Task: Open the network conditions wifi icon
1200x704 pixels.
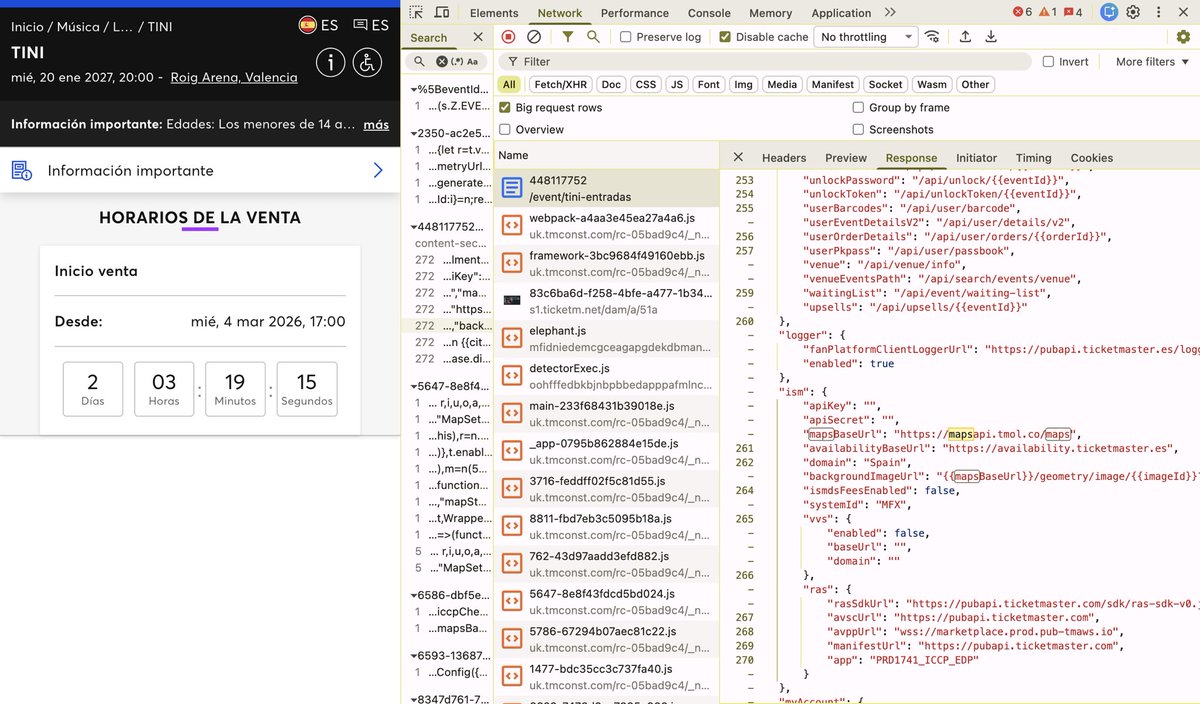Action: click(932, 37)
